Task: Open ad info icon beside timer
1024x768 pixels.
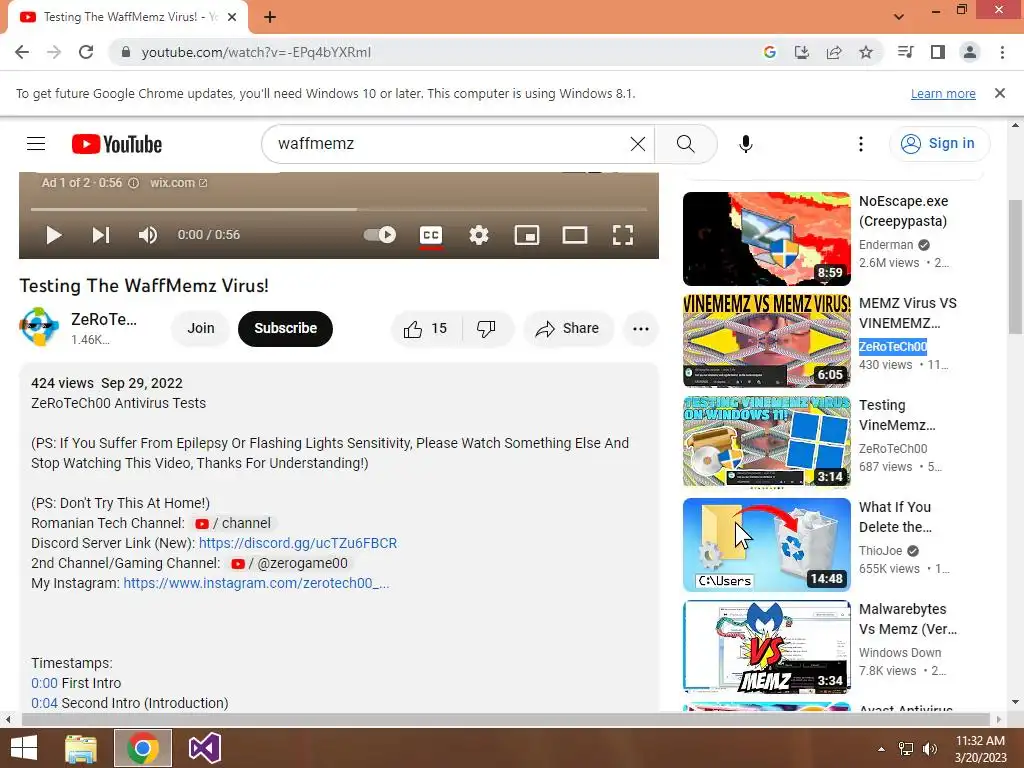Action: pyautogui.click(x=133, y=183)
